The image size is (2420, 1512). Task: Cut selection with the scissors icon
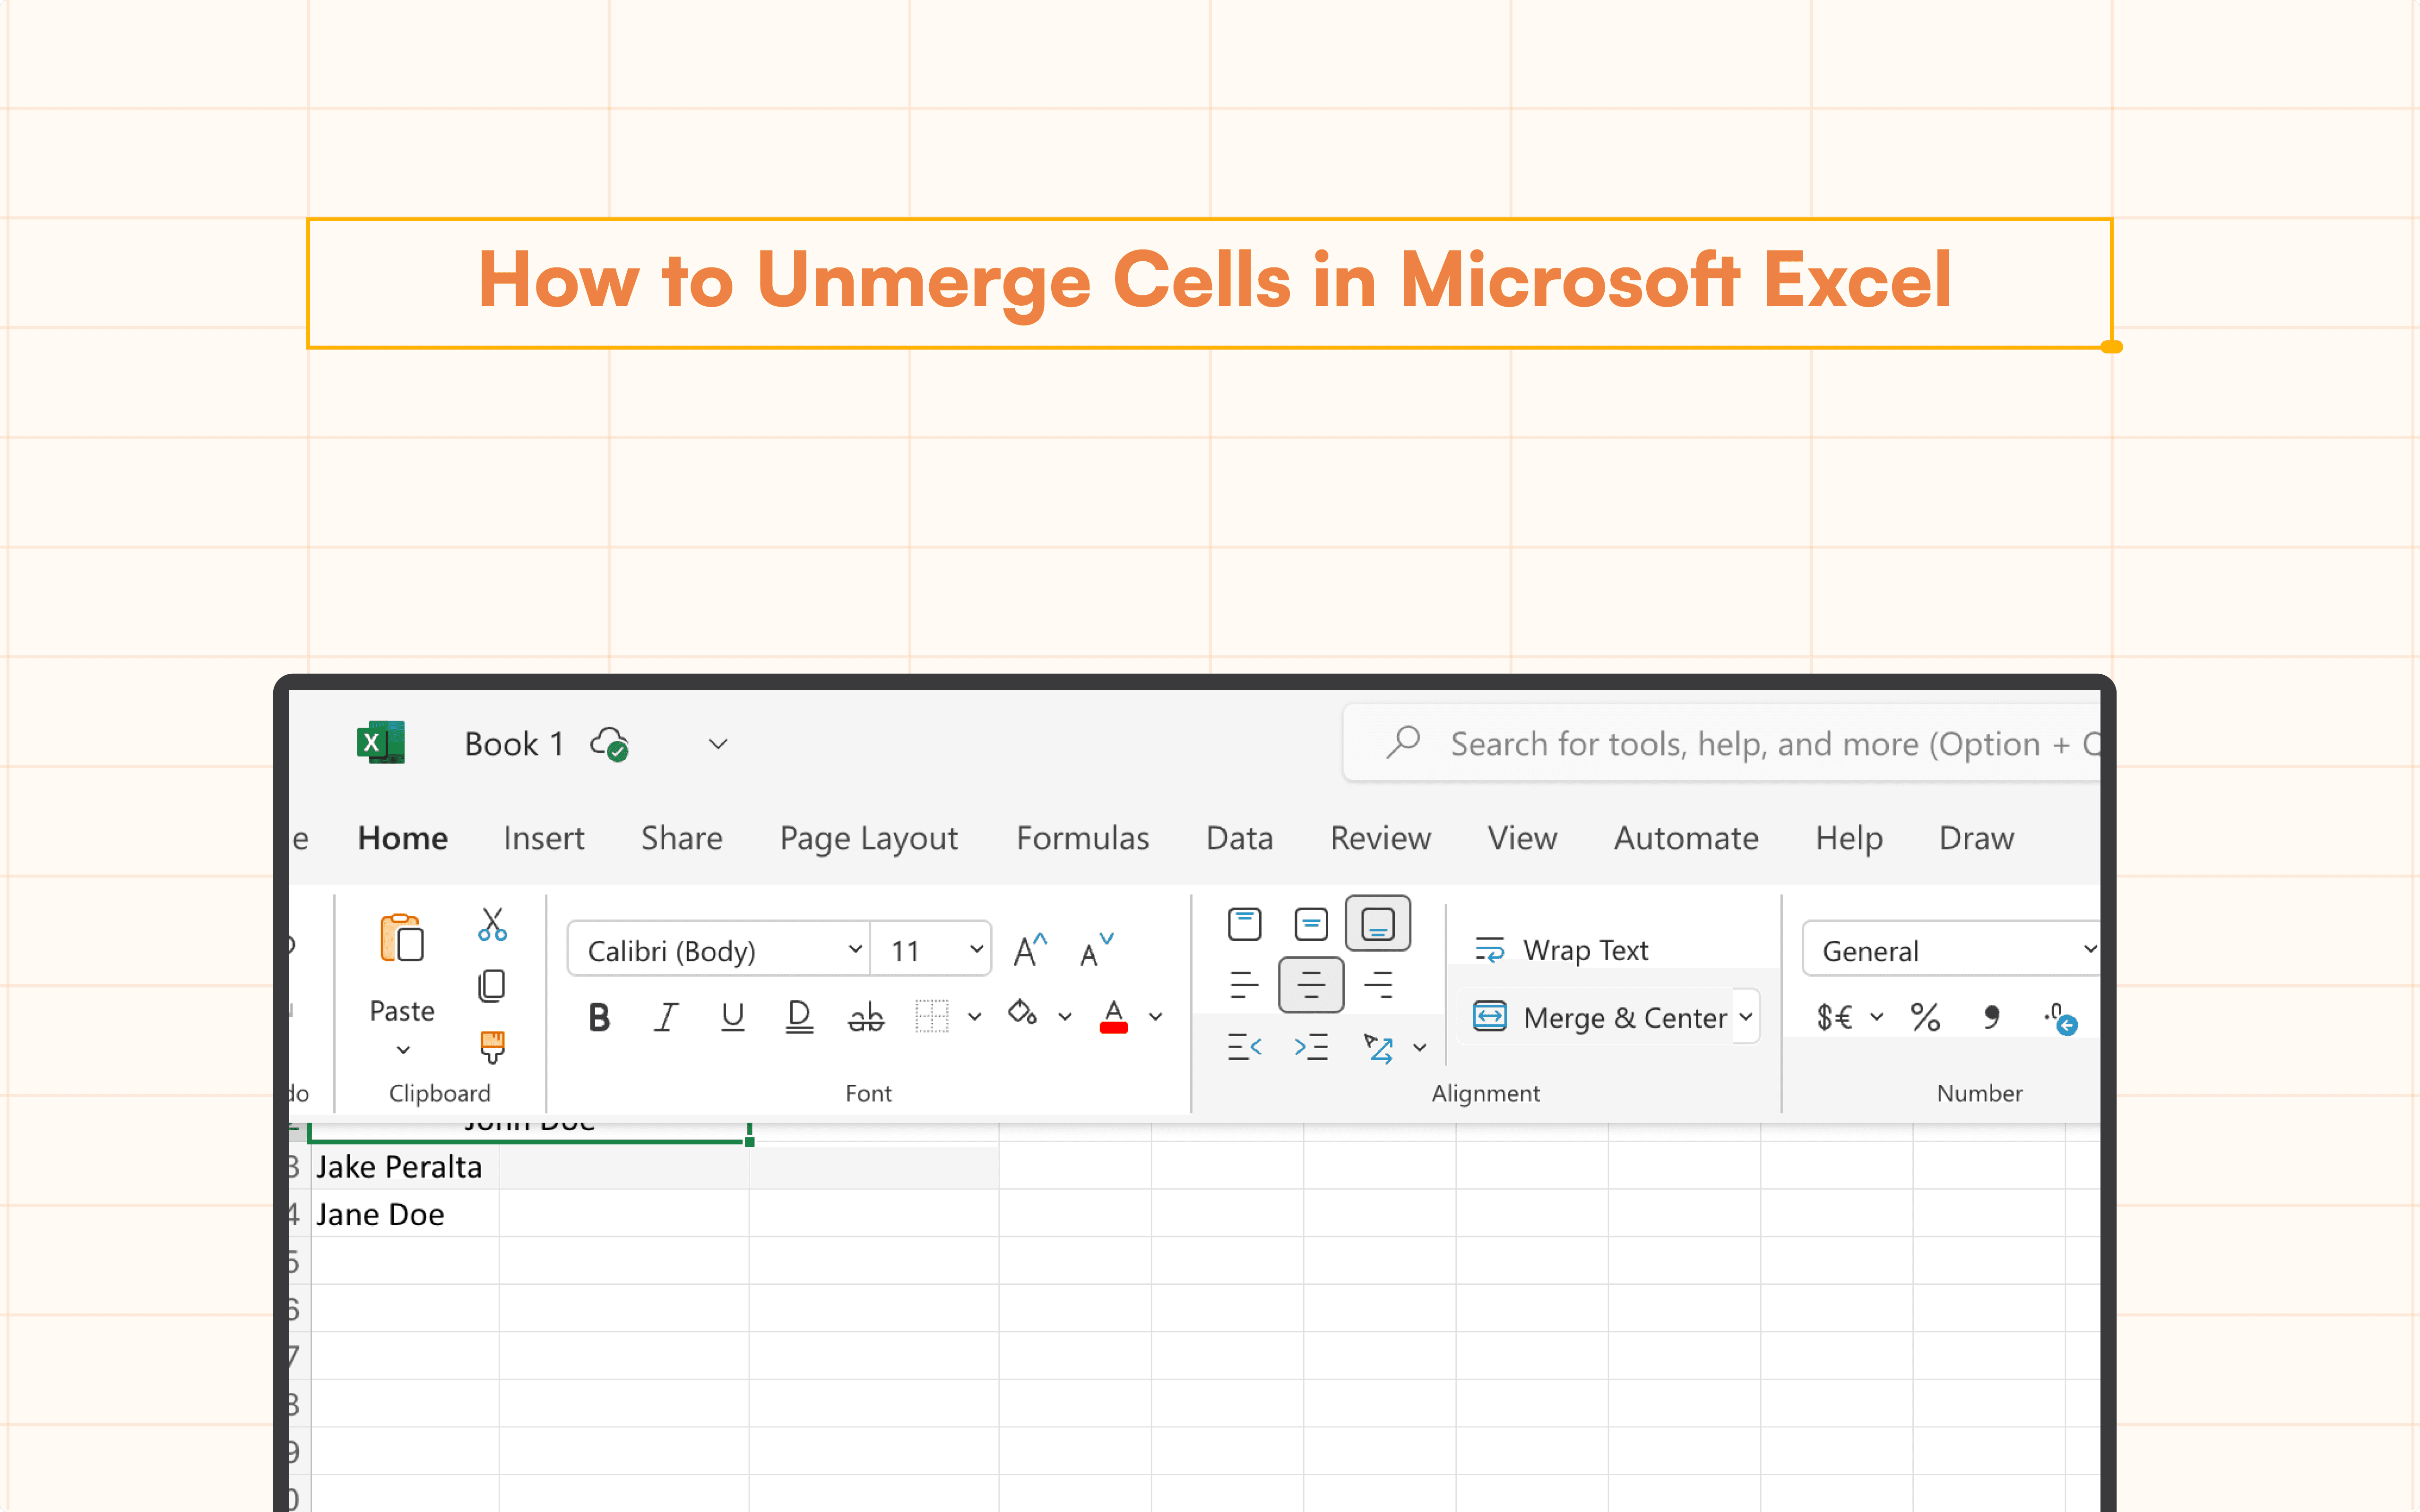click(x=492, y=924)
